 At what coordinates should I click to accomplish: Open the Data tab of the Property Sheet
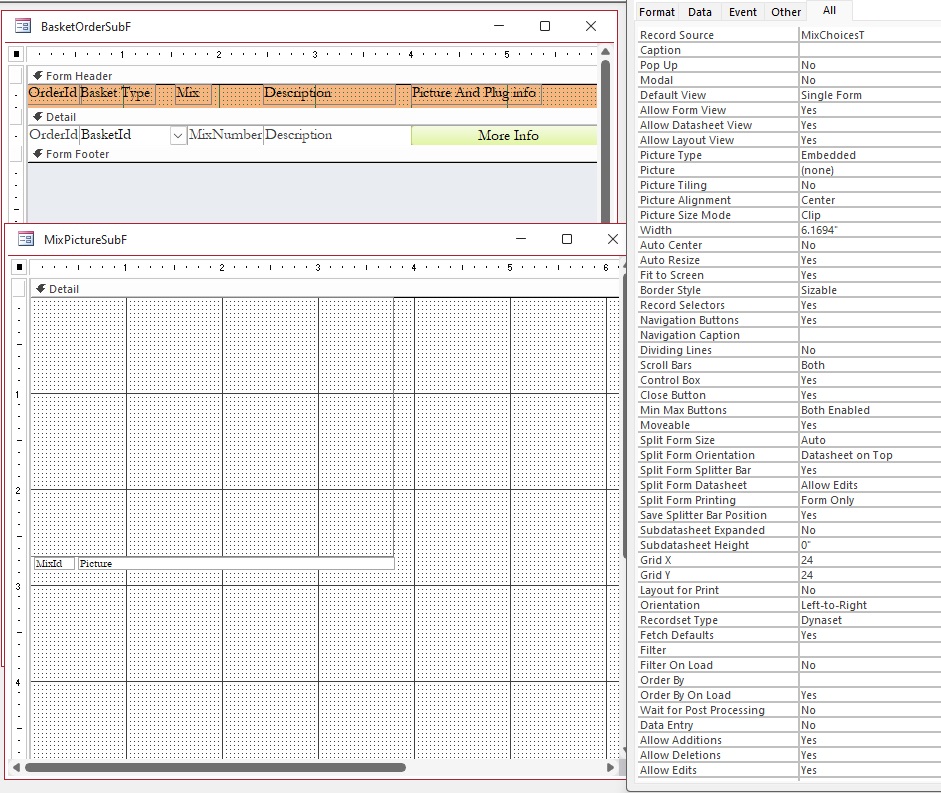click(700, 12)
